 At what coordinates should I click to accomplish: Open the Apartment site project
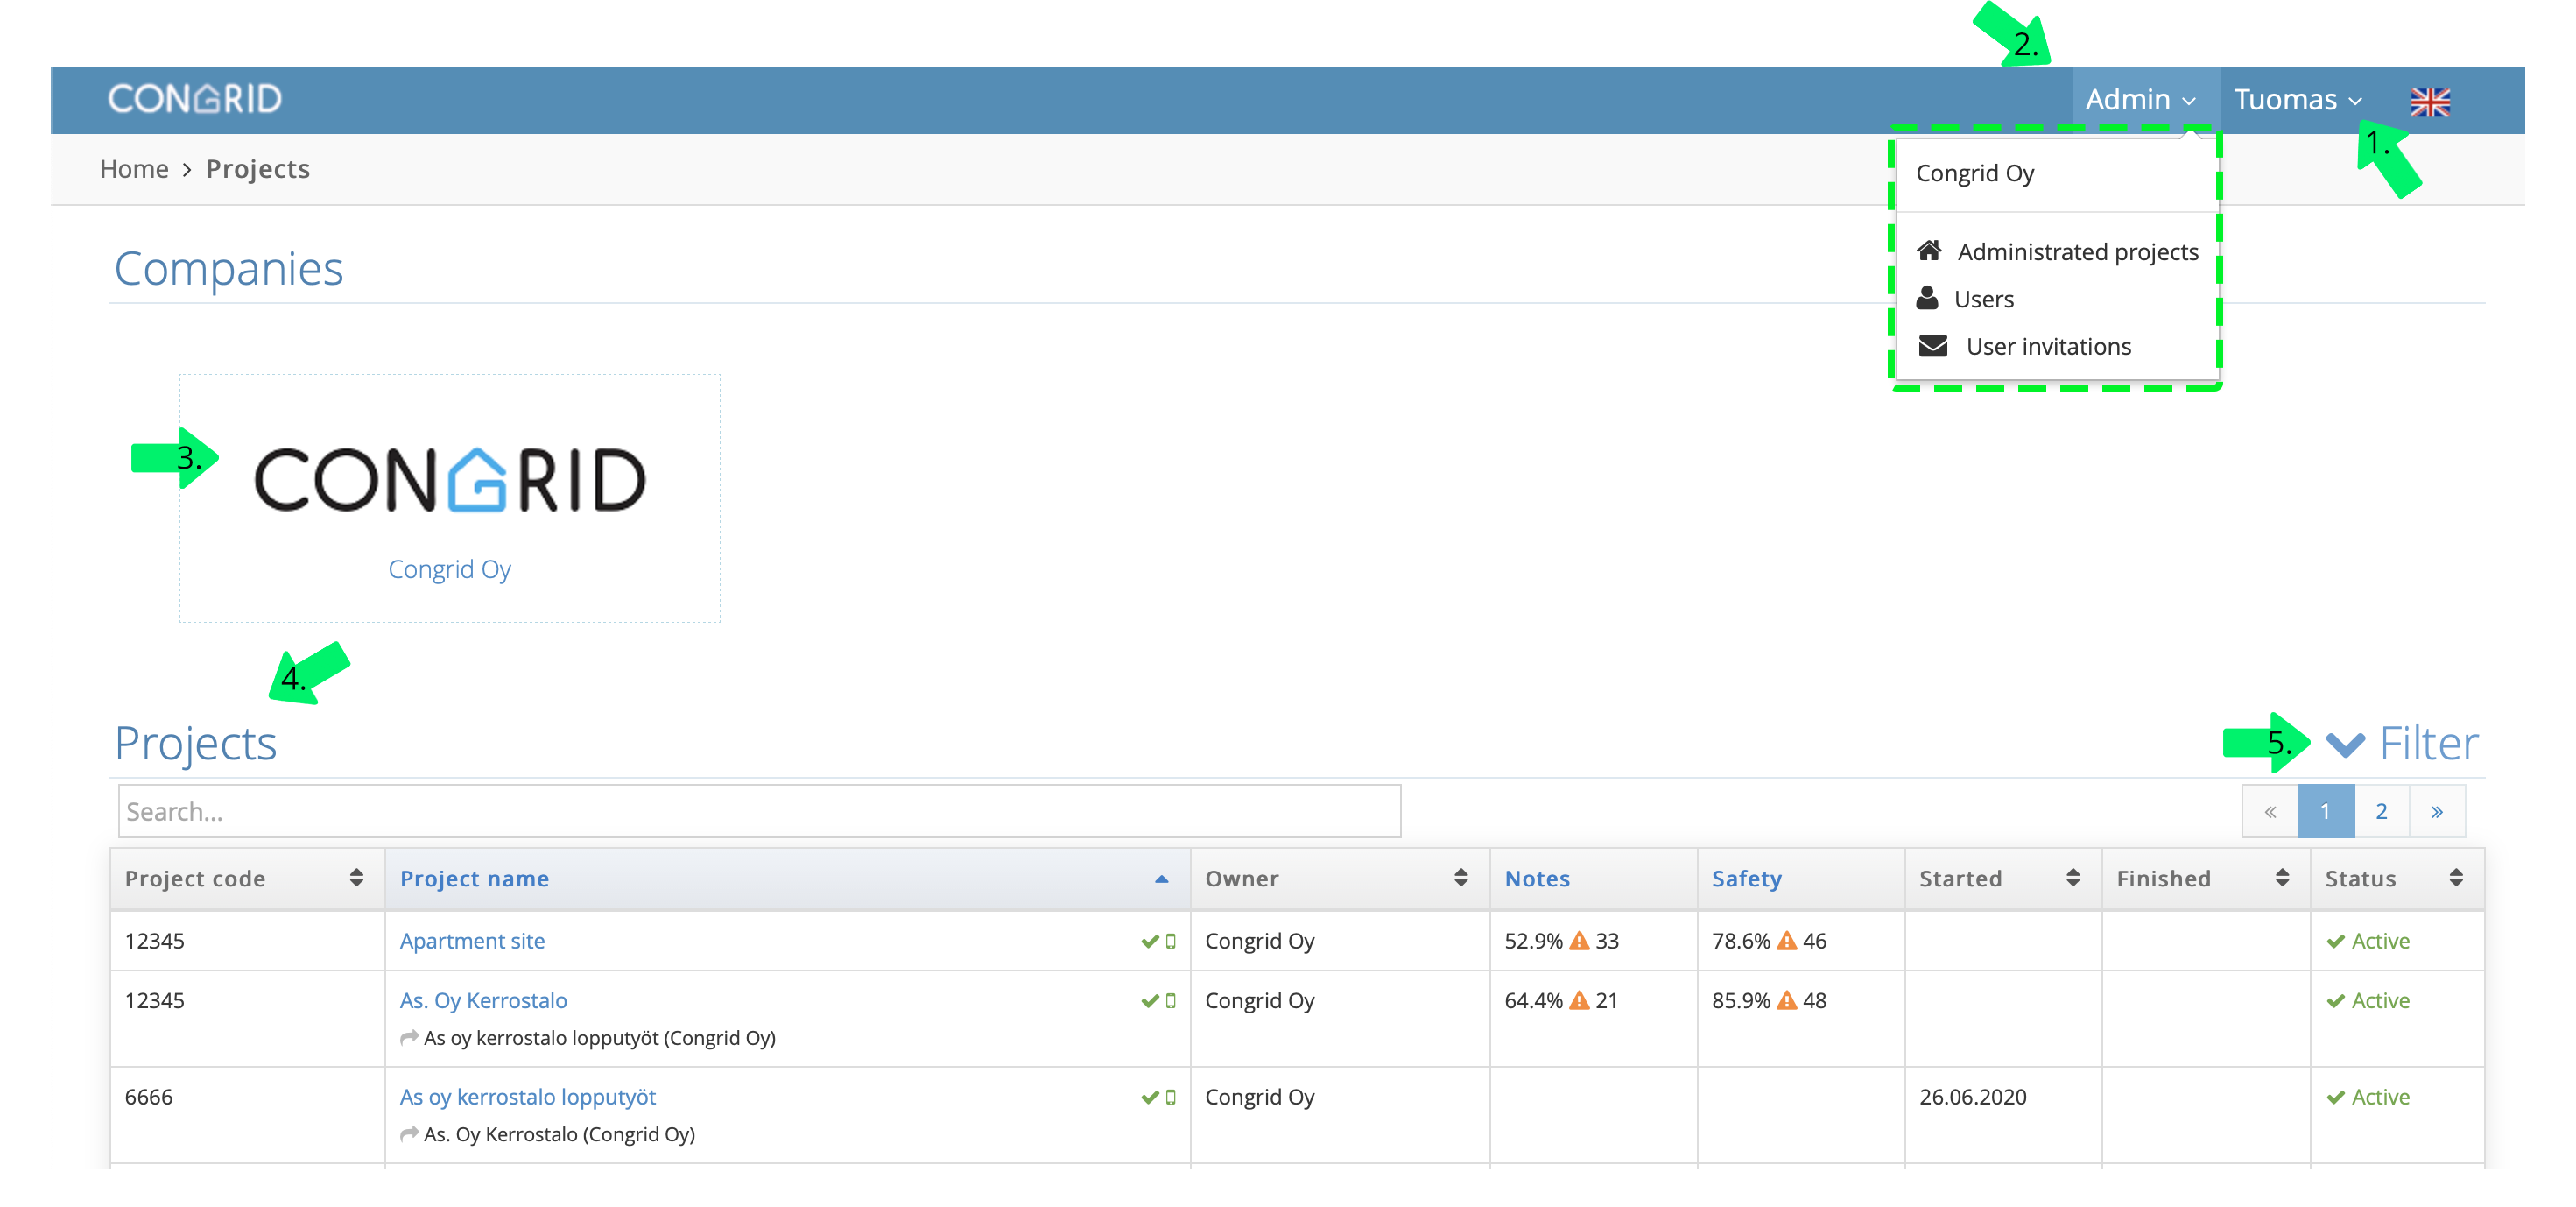(472, 941)
